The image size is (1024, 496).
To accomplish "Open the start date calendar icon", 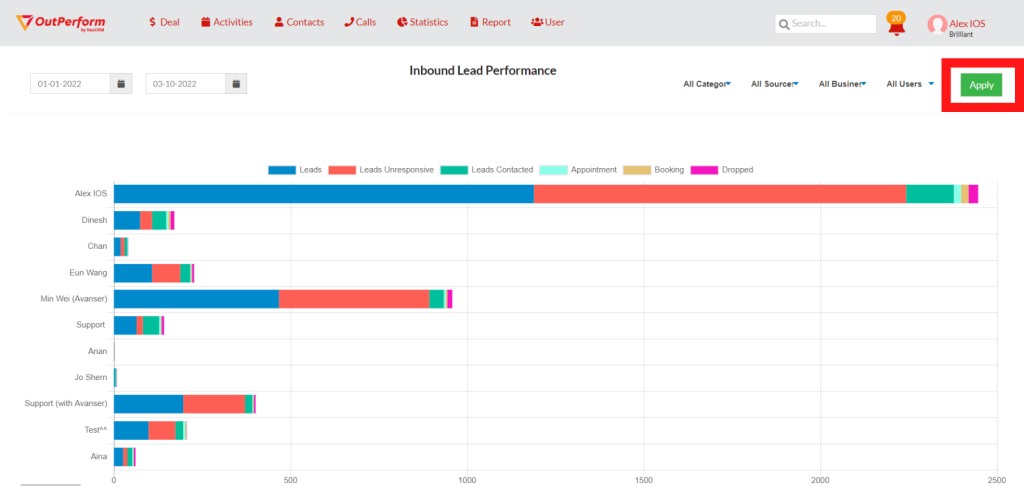I will (x=120, y=84).
